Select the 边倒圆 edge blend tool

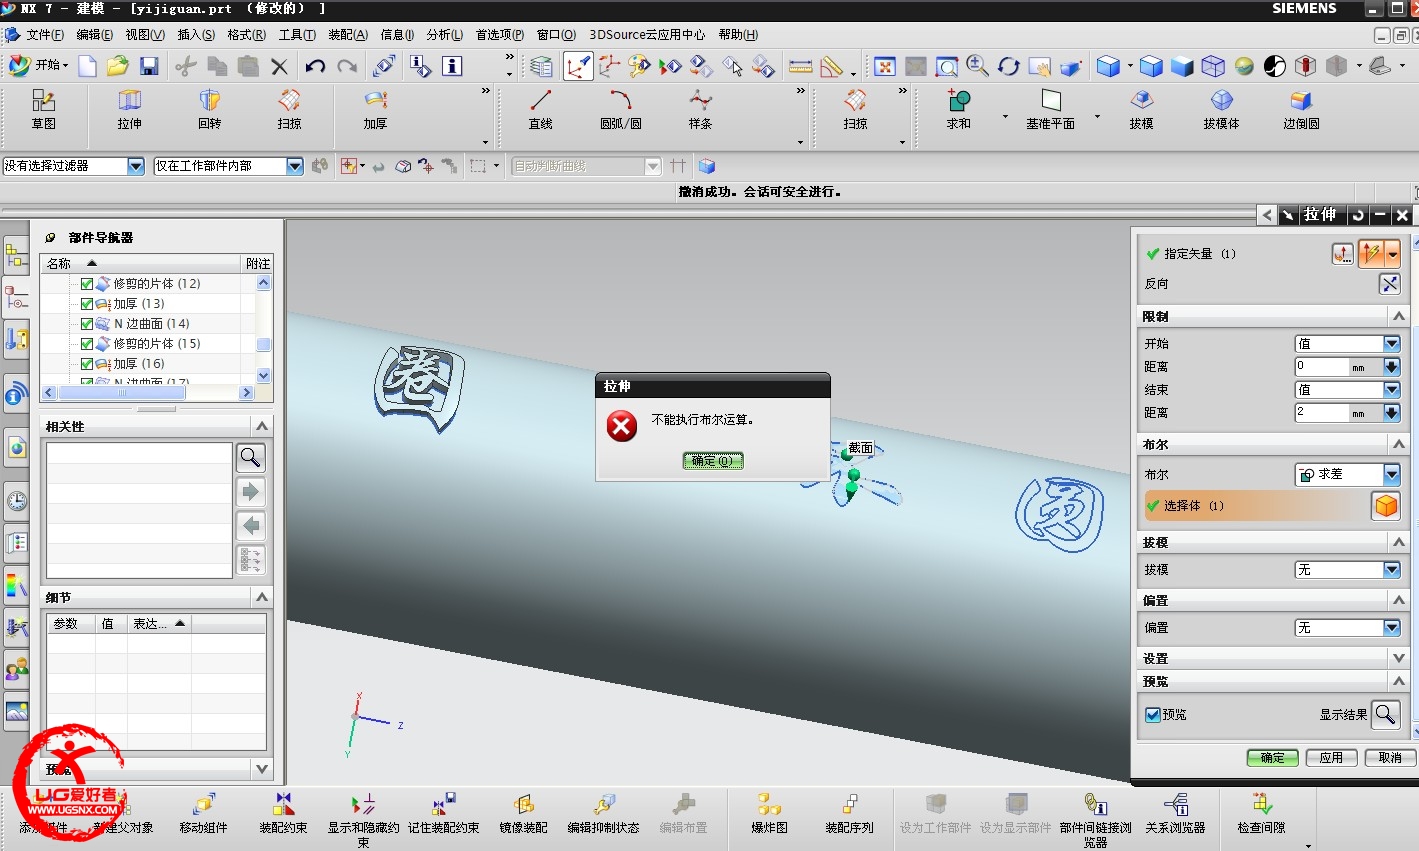pos(1301,109)
